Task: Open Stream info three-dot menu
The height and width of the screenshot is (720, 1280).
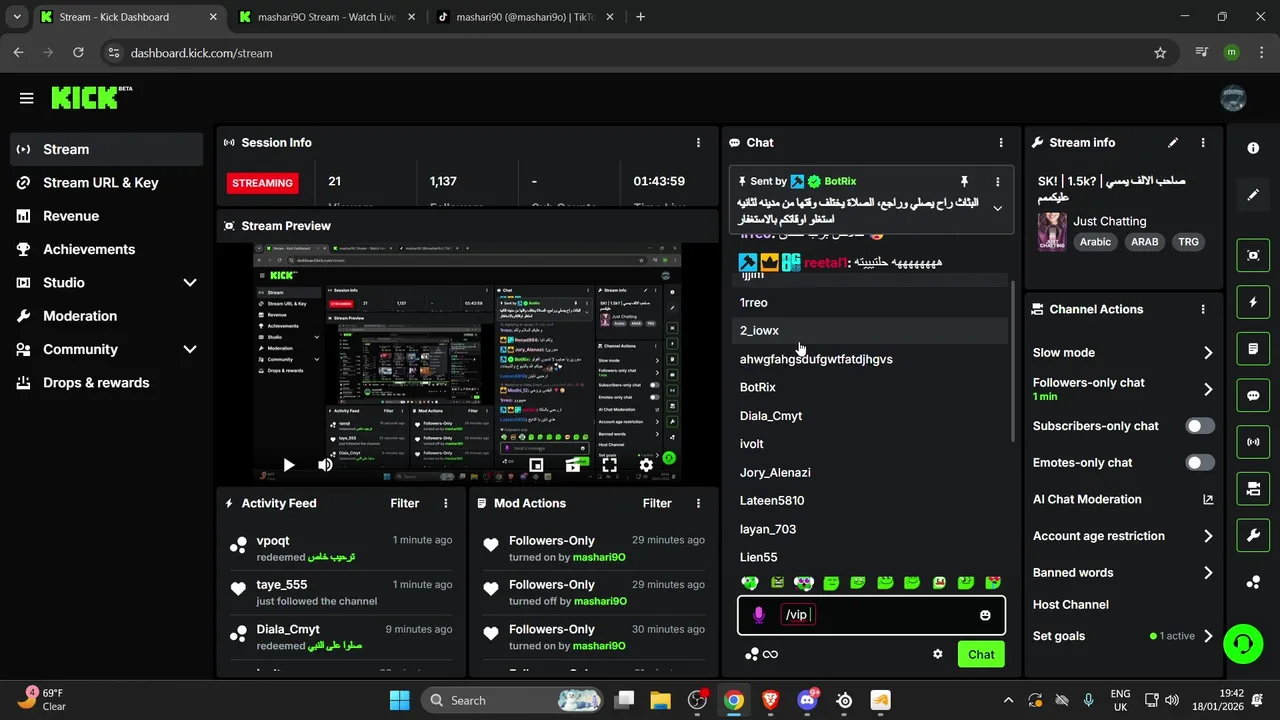Action: 1203,143
